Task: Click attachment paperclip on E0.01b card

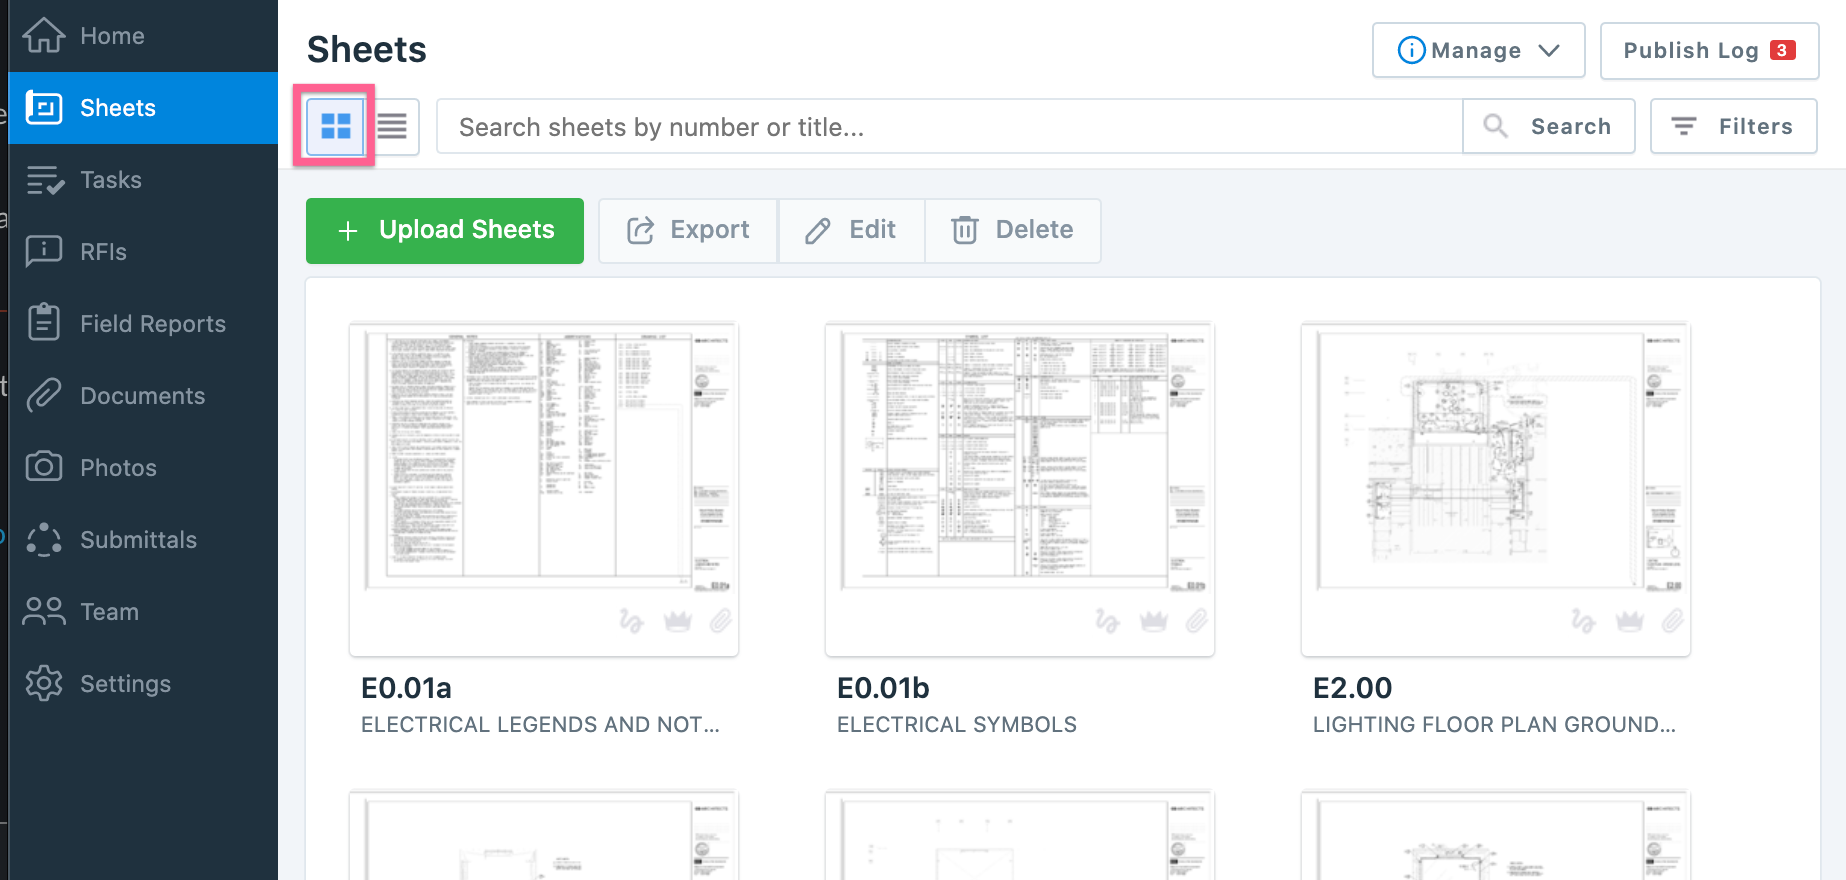Action: pos(1197,621)
